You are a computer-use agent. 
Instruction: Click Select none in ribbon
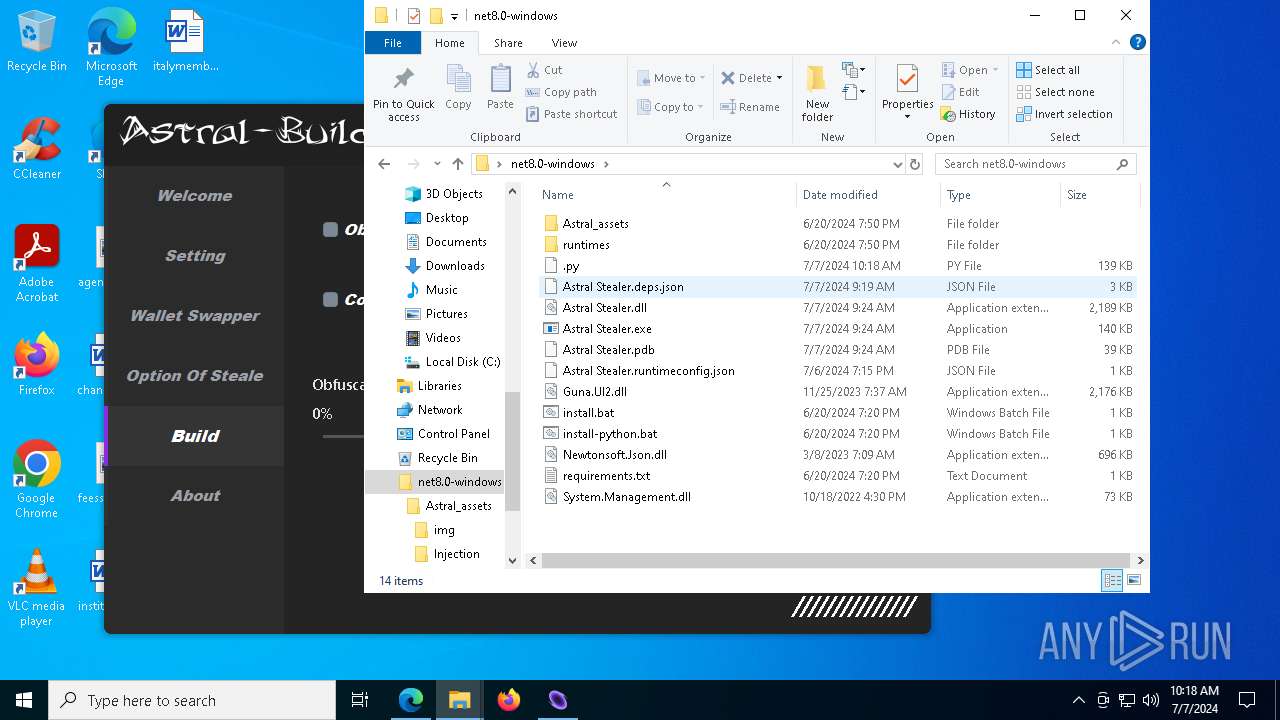point(1055,92)
